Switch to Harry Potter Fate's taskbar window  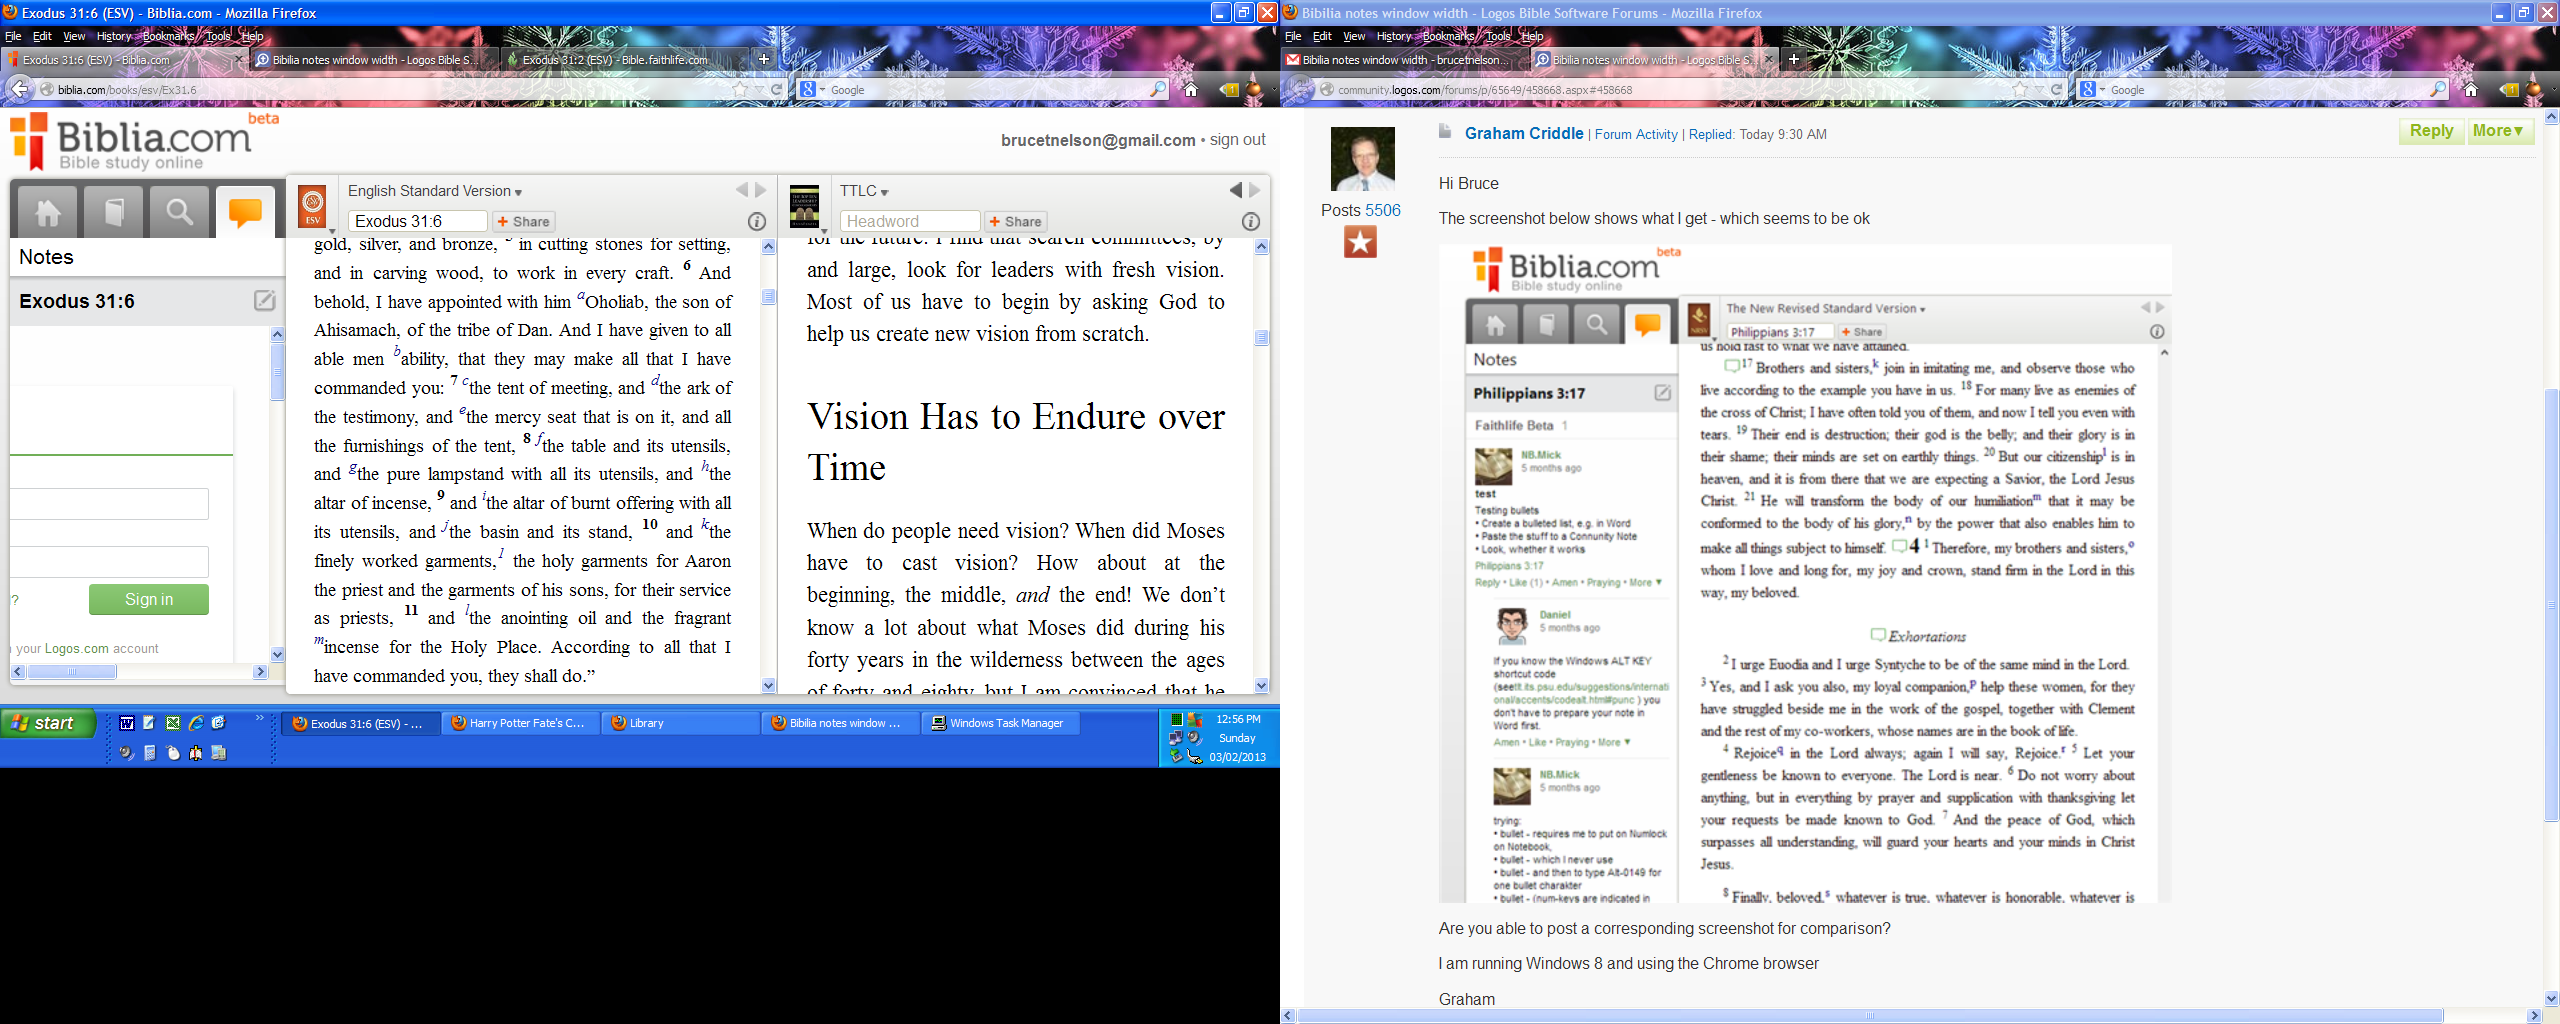tap(521, 723)
